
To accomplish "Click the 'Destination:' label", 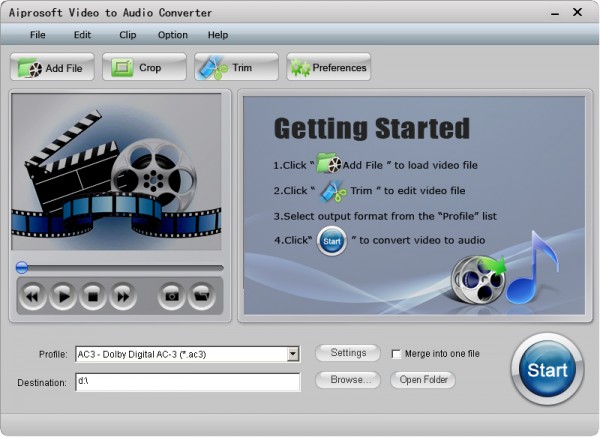I will click(42, 383).
